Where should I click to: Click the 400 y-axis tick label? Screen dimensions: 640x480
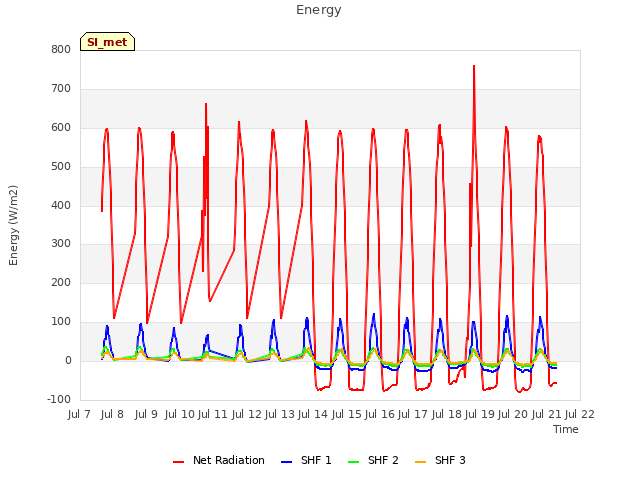tap(61, 205)
